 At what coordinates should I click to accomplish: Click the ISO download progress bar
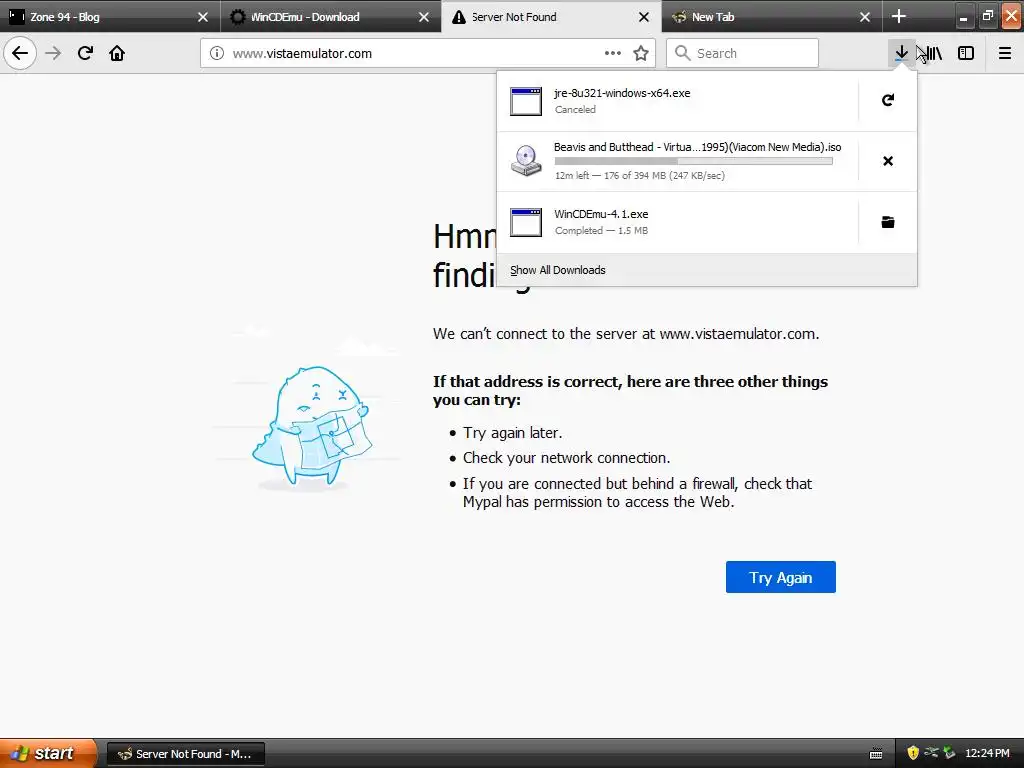coord(693,161)
